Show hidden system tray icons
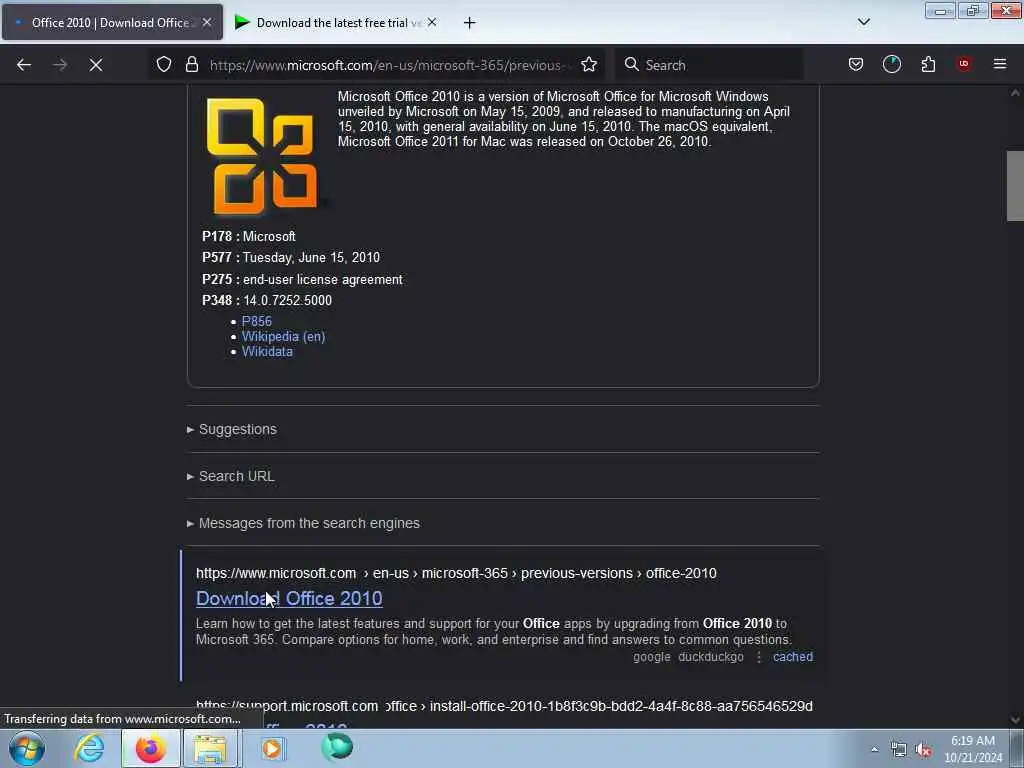This screenshot has width=1024, height=768. click(x=874, y=750)
